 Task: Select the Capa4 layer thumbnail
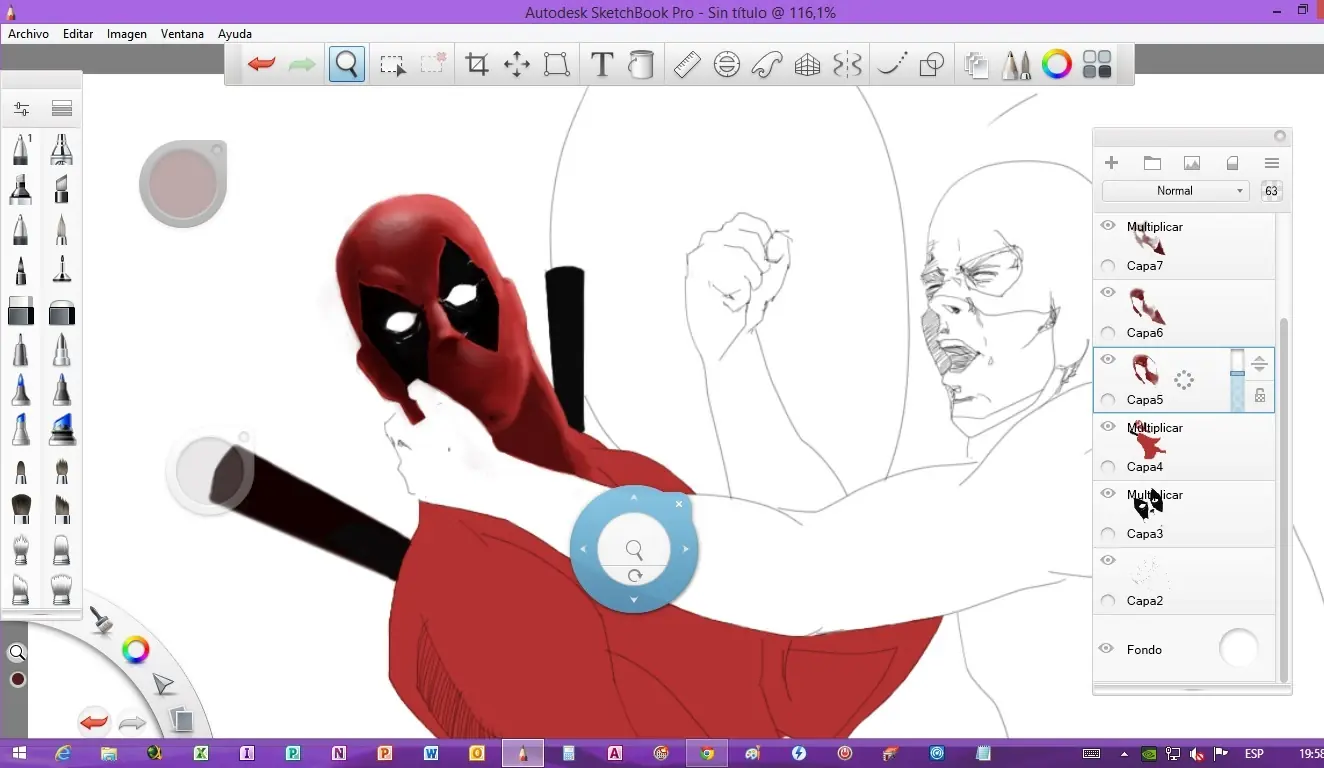(x=1146, y=440)
